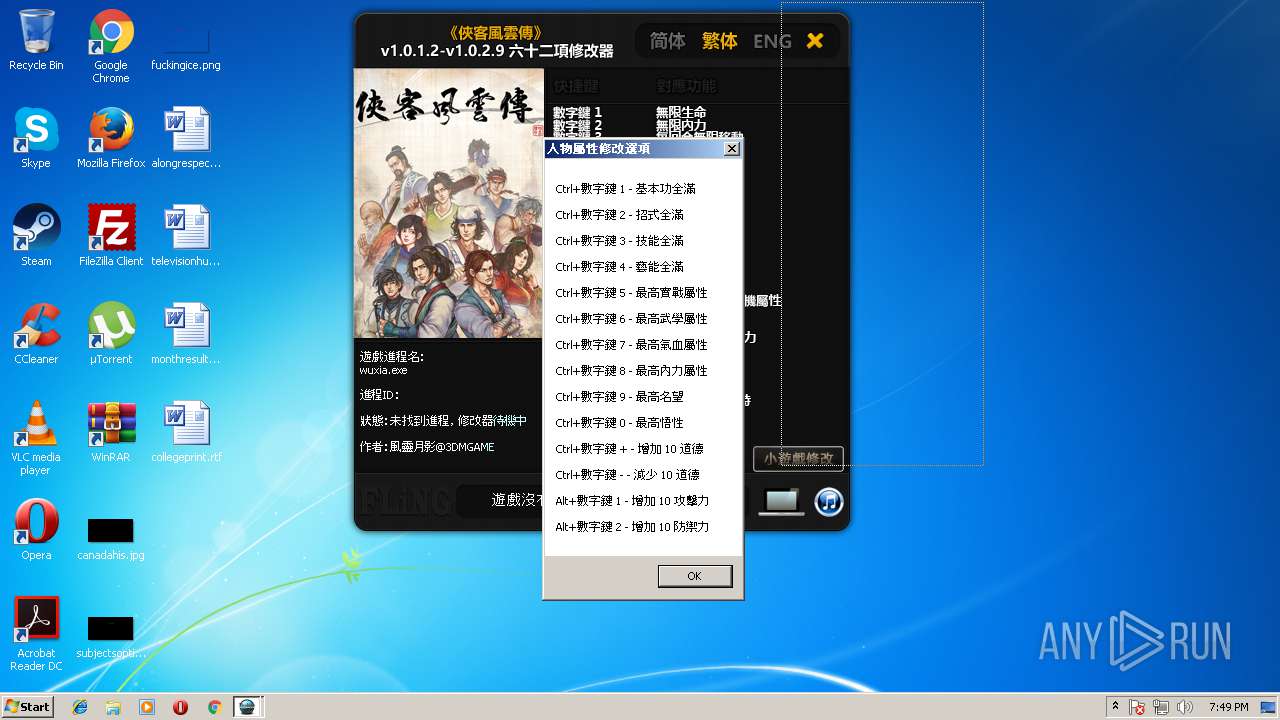Click the line 'Ctrl+數字鍵 1 - 基本功全滿'

[x=625, y=189]
